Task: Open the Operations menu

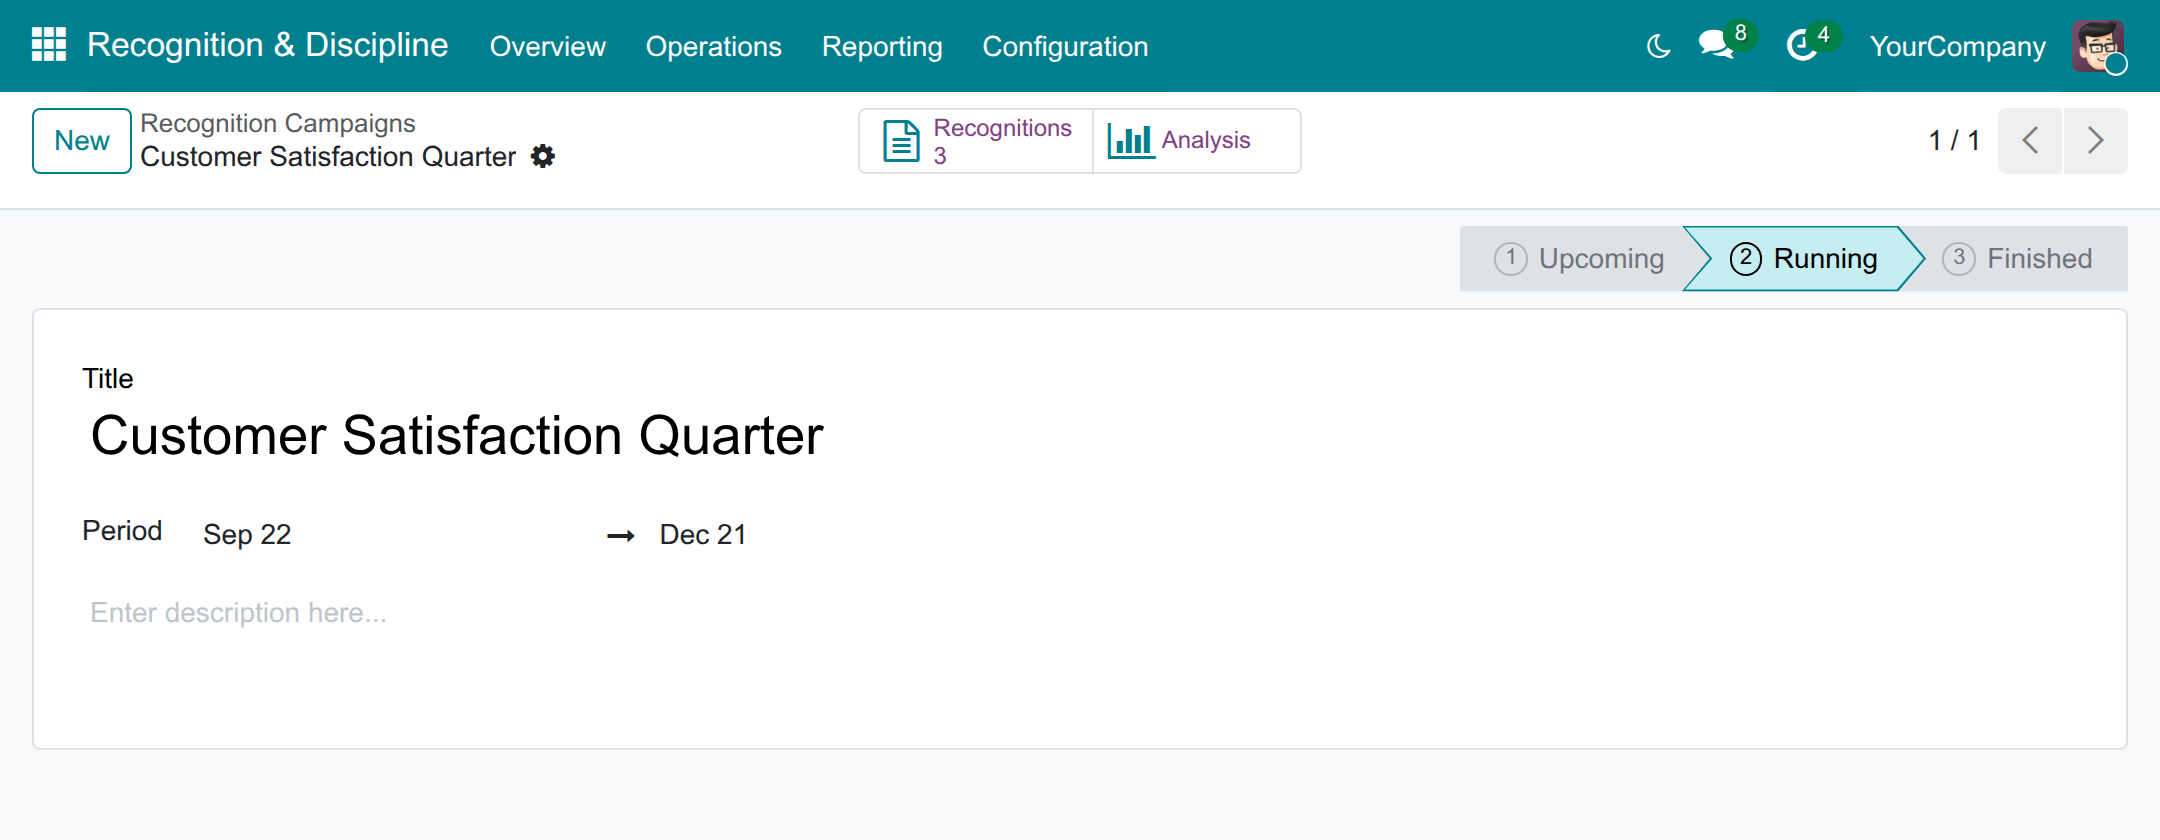Action: (x=714, y=46)
